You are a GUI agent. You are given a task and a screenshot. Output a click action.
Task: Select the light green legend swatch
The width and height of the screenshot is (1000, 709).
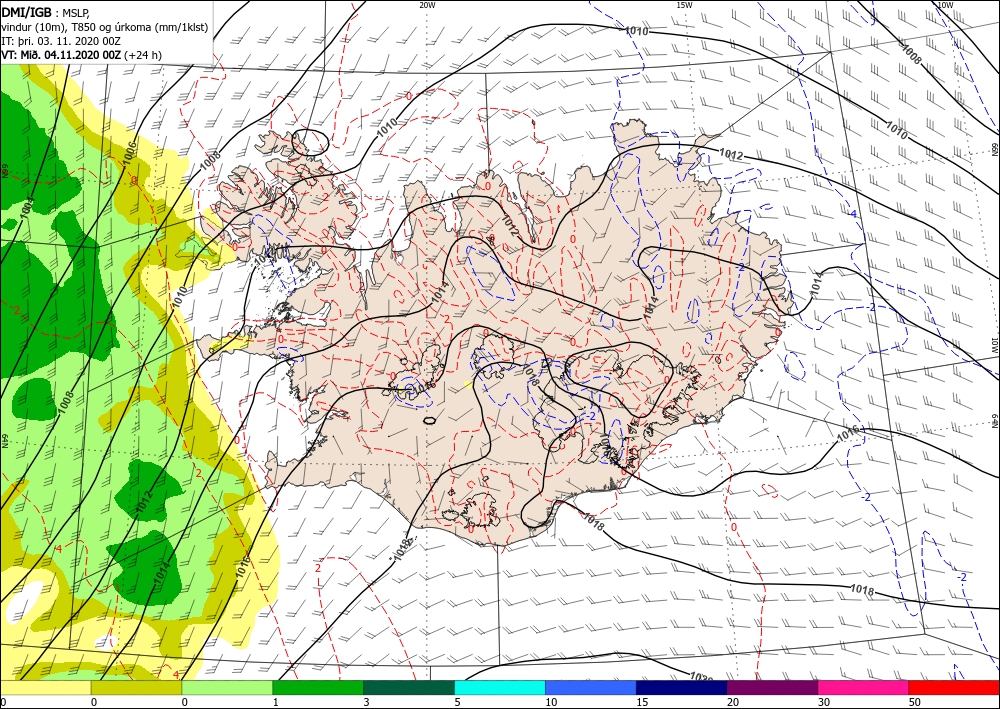(x=227, y=687)
